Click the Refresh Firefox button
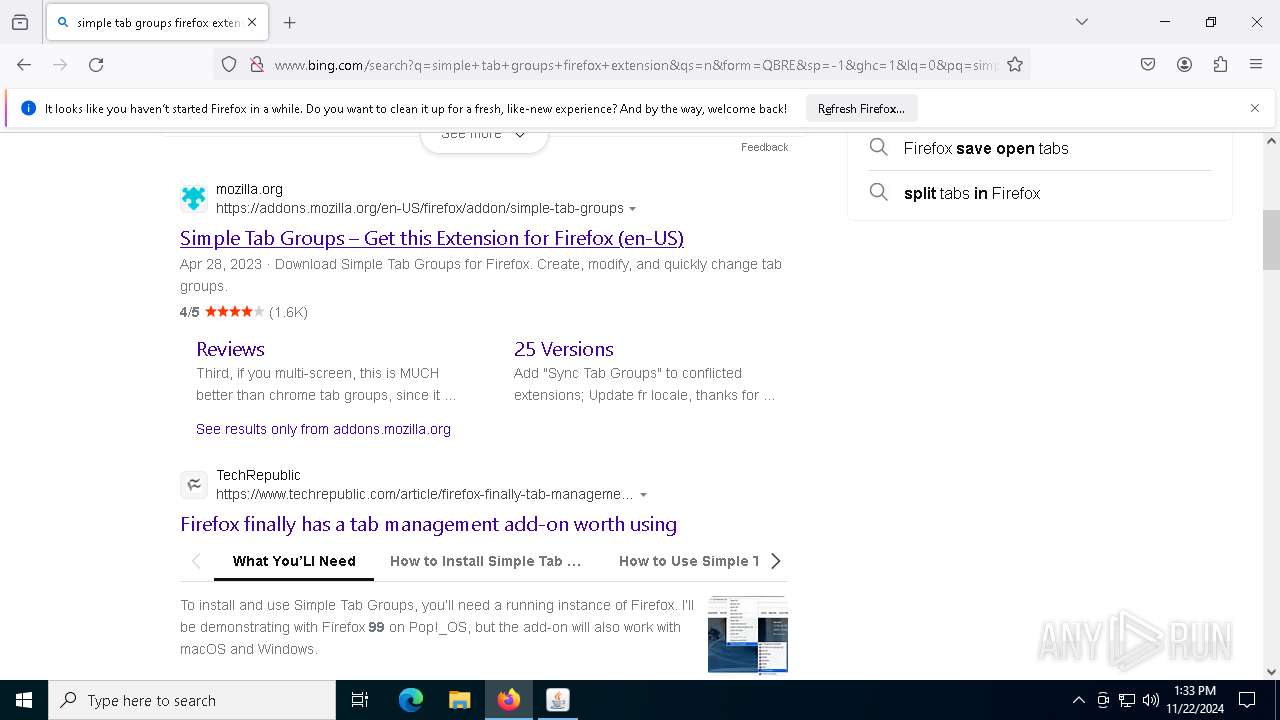 coord(861,108)
